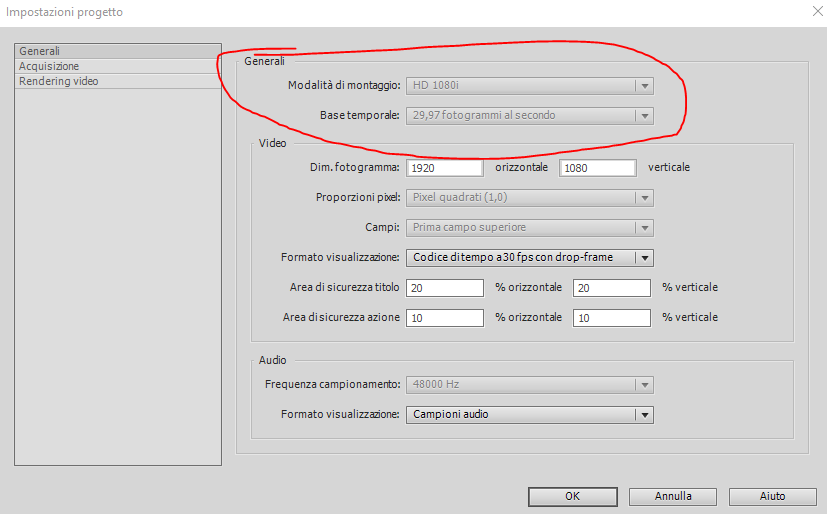Click the vertical frame size field 1080
This screenshot has height=514, width=827.
[598, 168]
